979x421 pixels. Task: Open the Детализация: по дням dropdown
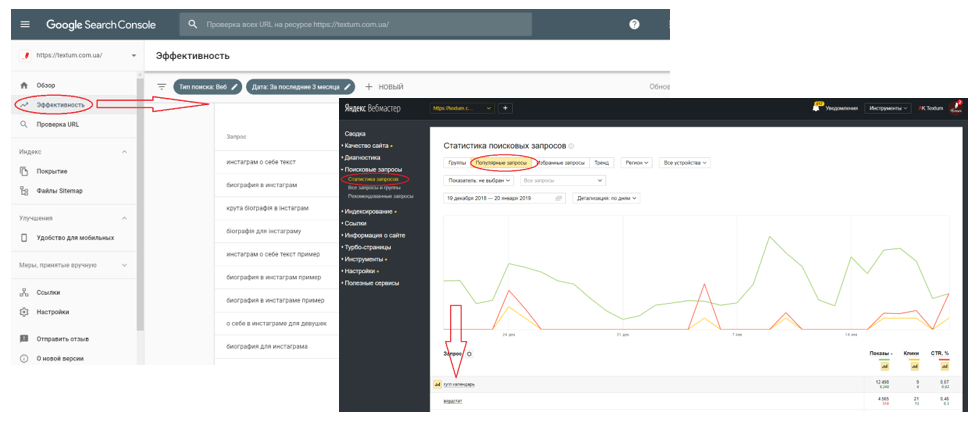tap(606, 198)
